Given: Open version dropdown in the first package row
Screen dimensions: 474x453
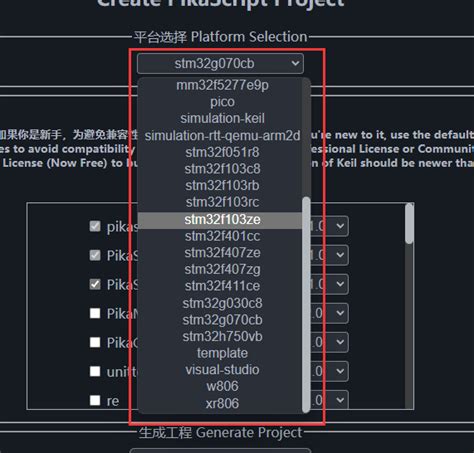Looking at the screenshot, I should click(x=328, y=226).
